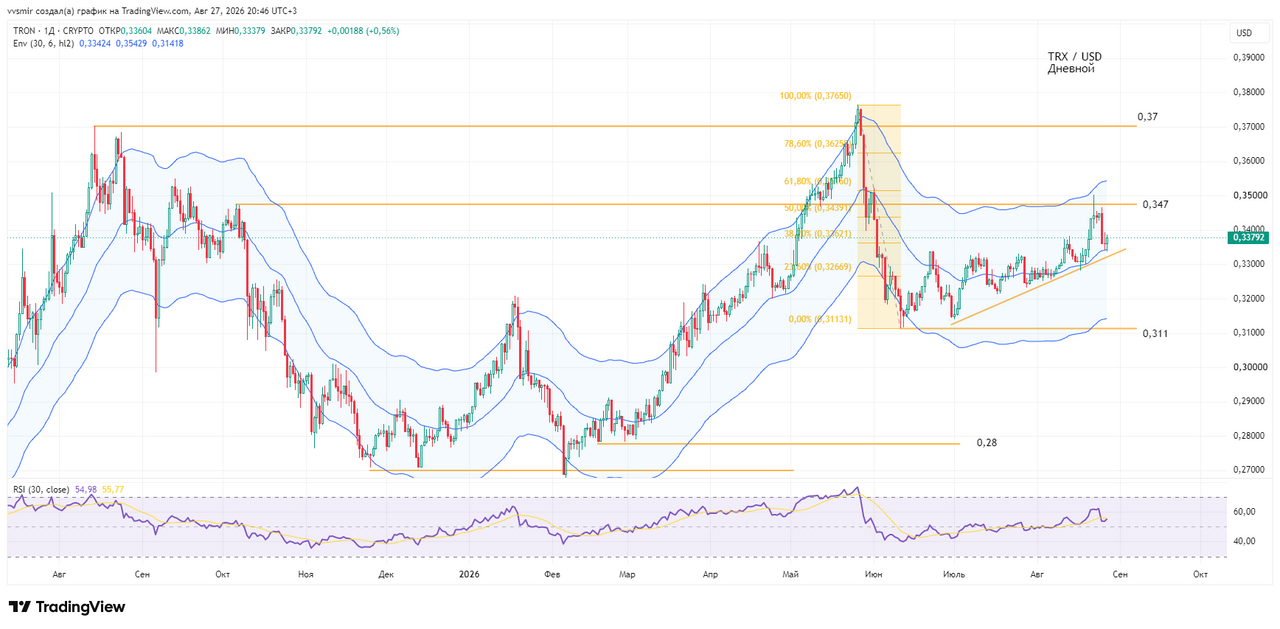Click the 0,38000 price axis label
This screenshot has width=1280, height=629.
point(1249,92)
